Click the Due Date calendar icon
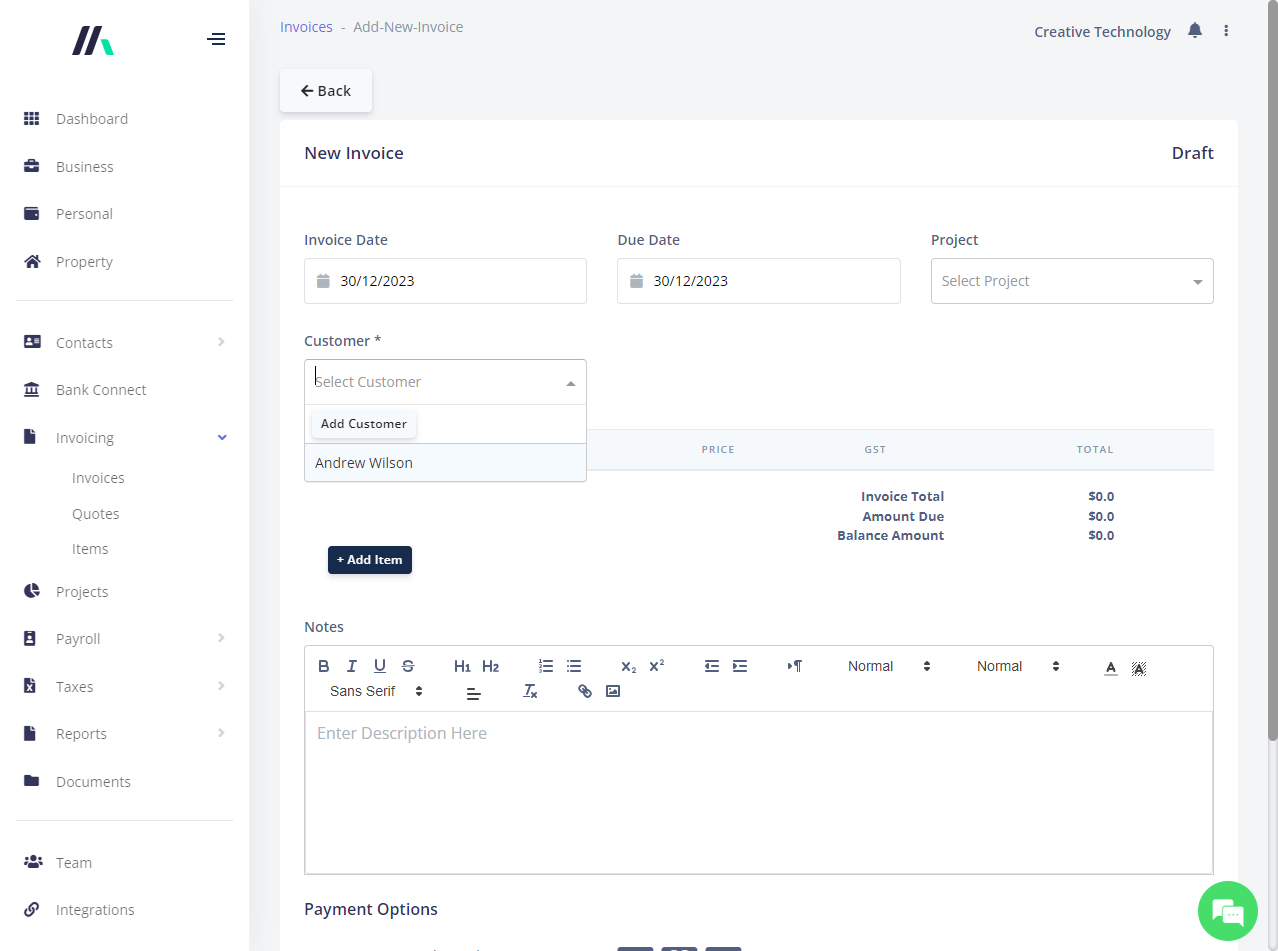Image resolution: width=1278 pixels, height=951 pixels. pos(636,281)
